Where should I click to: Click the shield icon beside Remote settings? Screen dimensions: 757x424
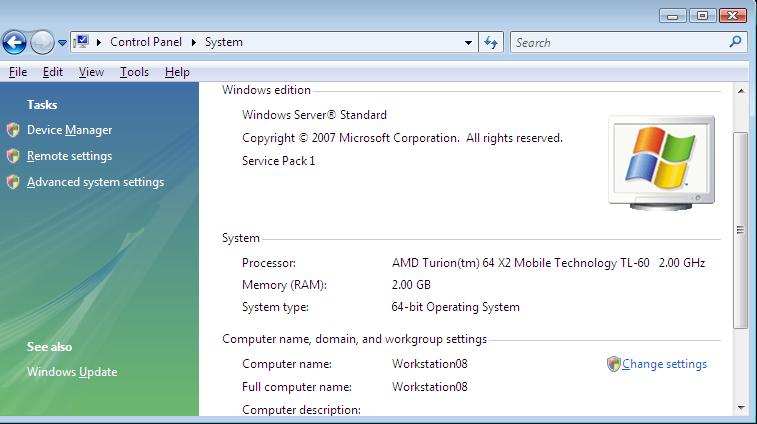pyautogui.click(x=13, y=156)
